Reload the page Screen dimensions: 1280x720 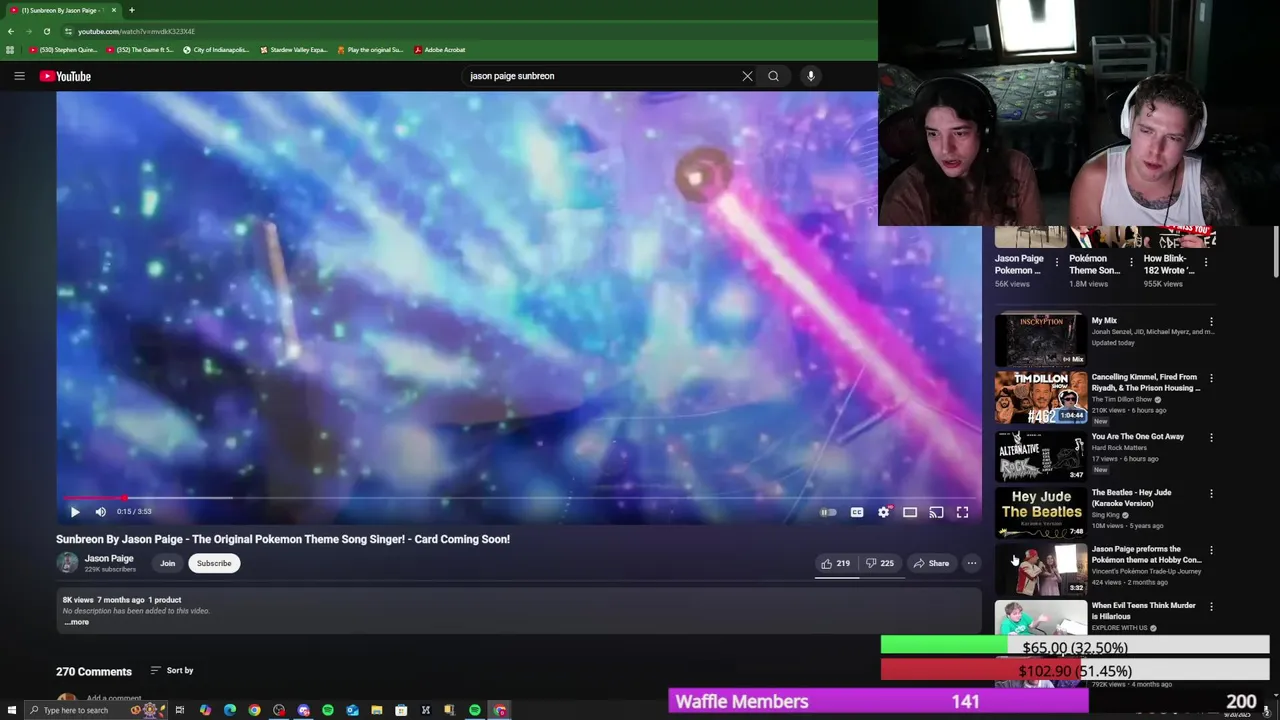(46, 31)
